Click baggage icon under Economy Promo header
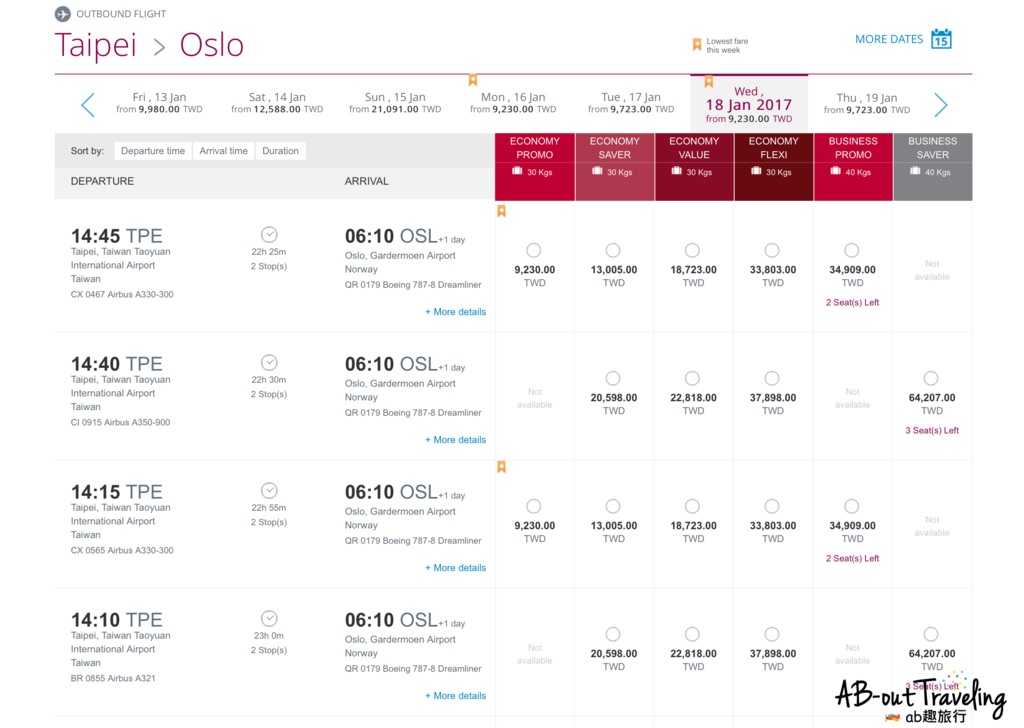 coord(517,172)
